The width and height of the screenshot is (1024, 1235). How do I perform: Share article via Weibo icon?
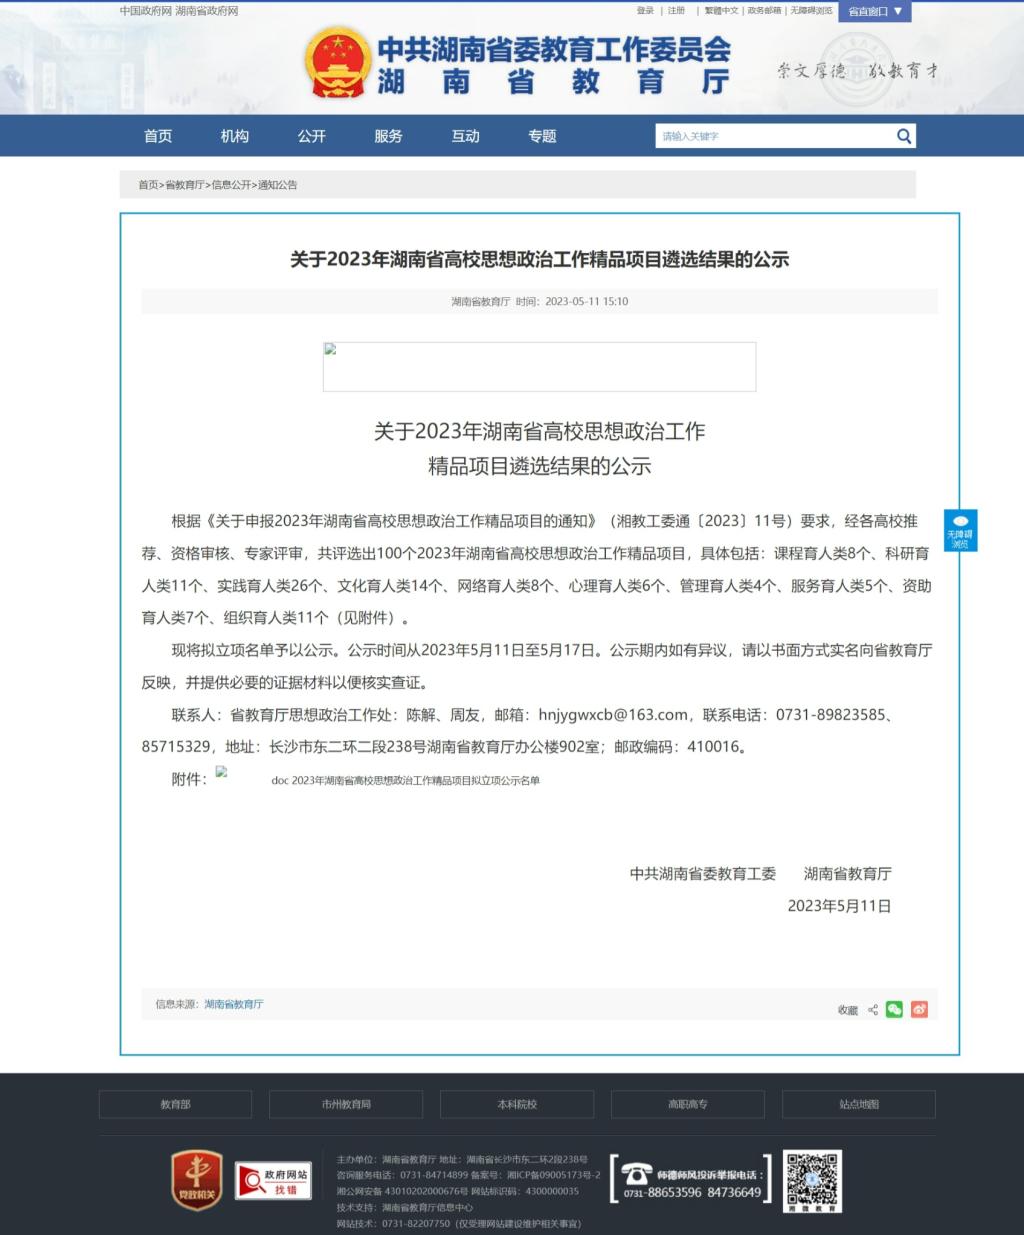coord(919,1009)
